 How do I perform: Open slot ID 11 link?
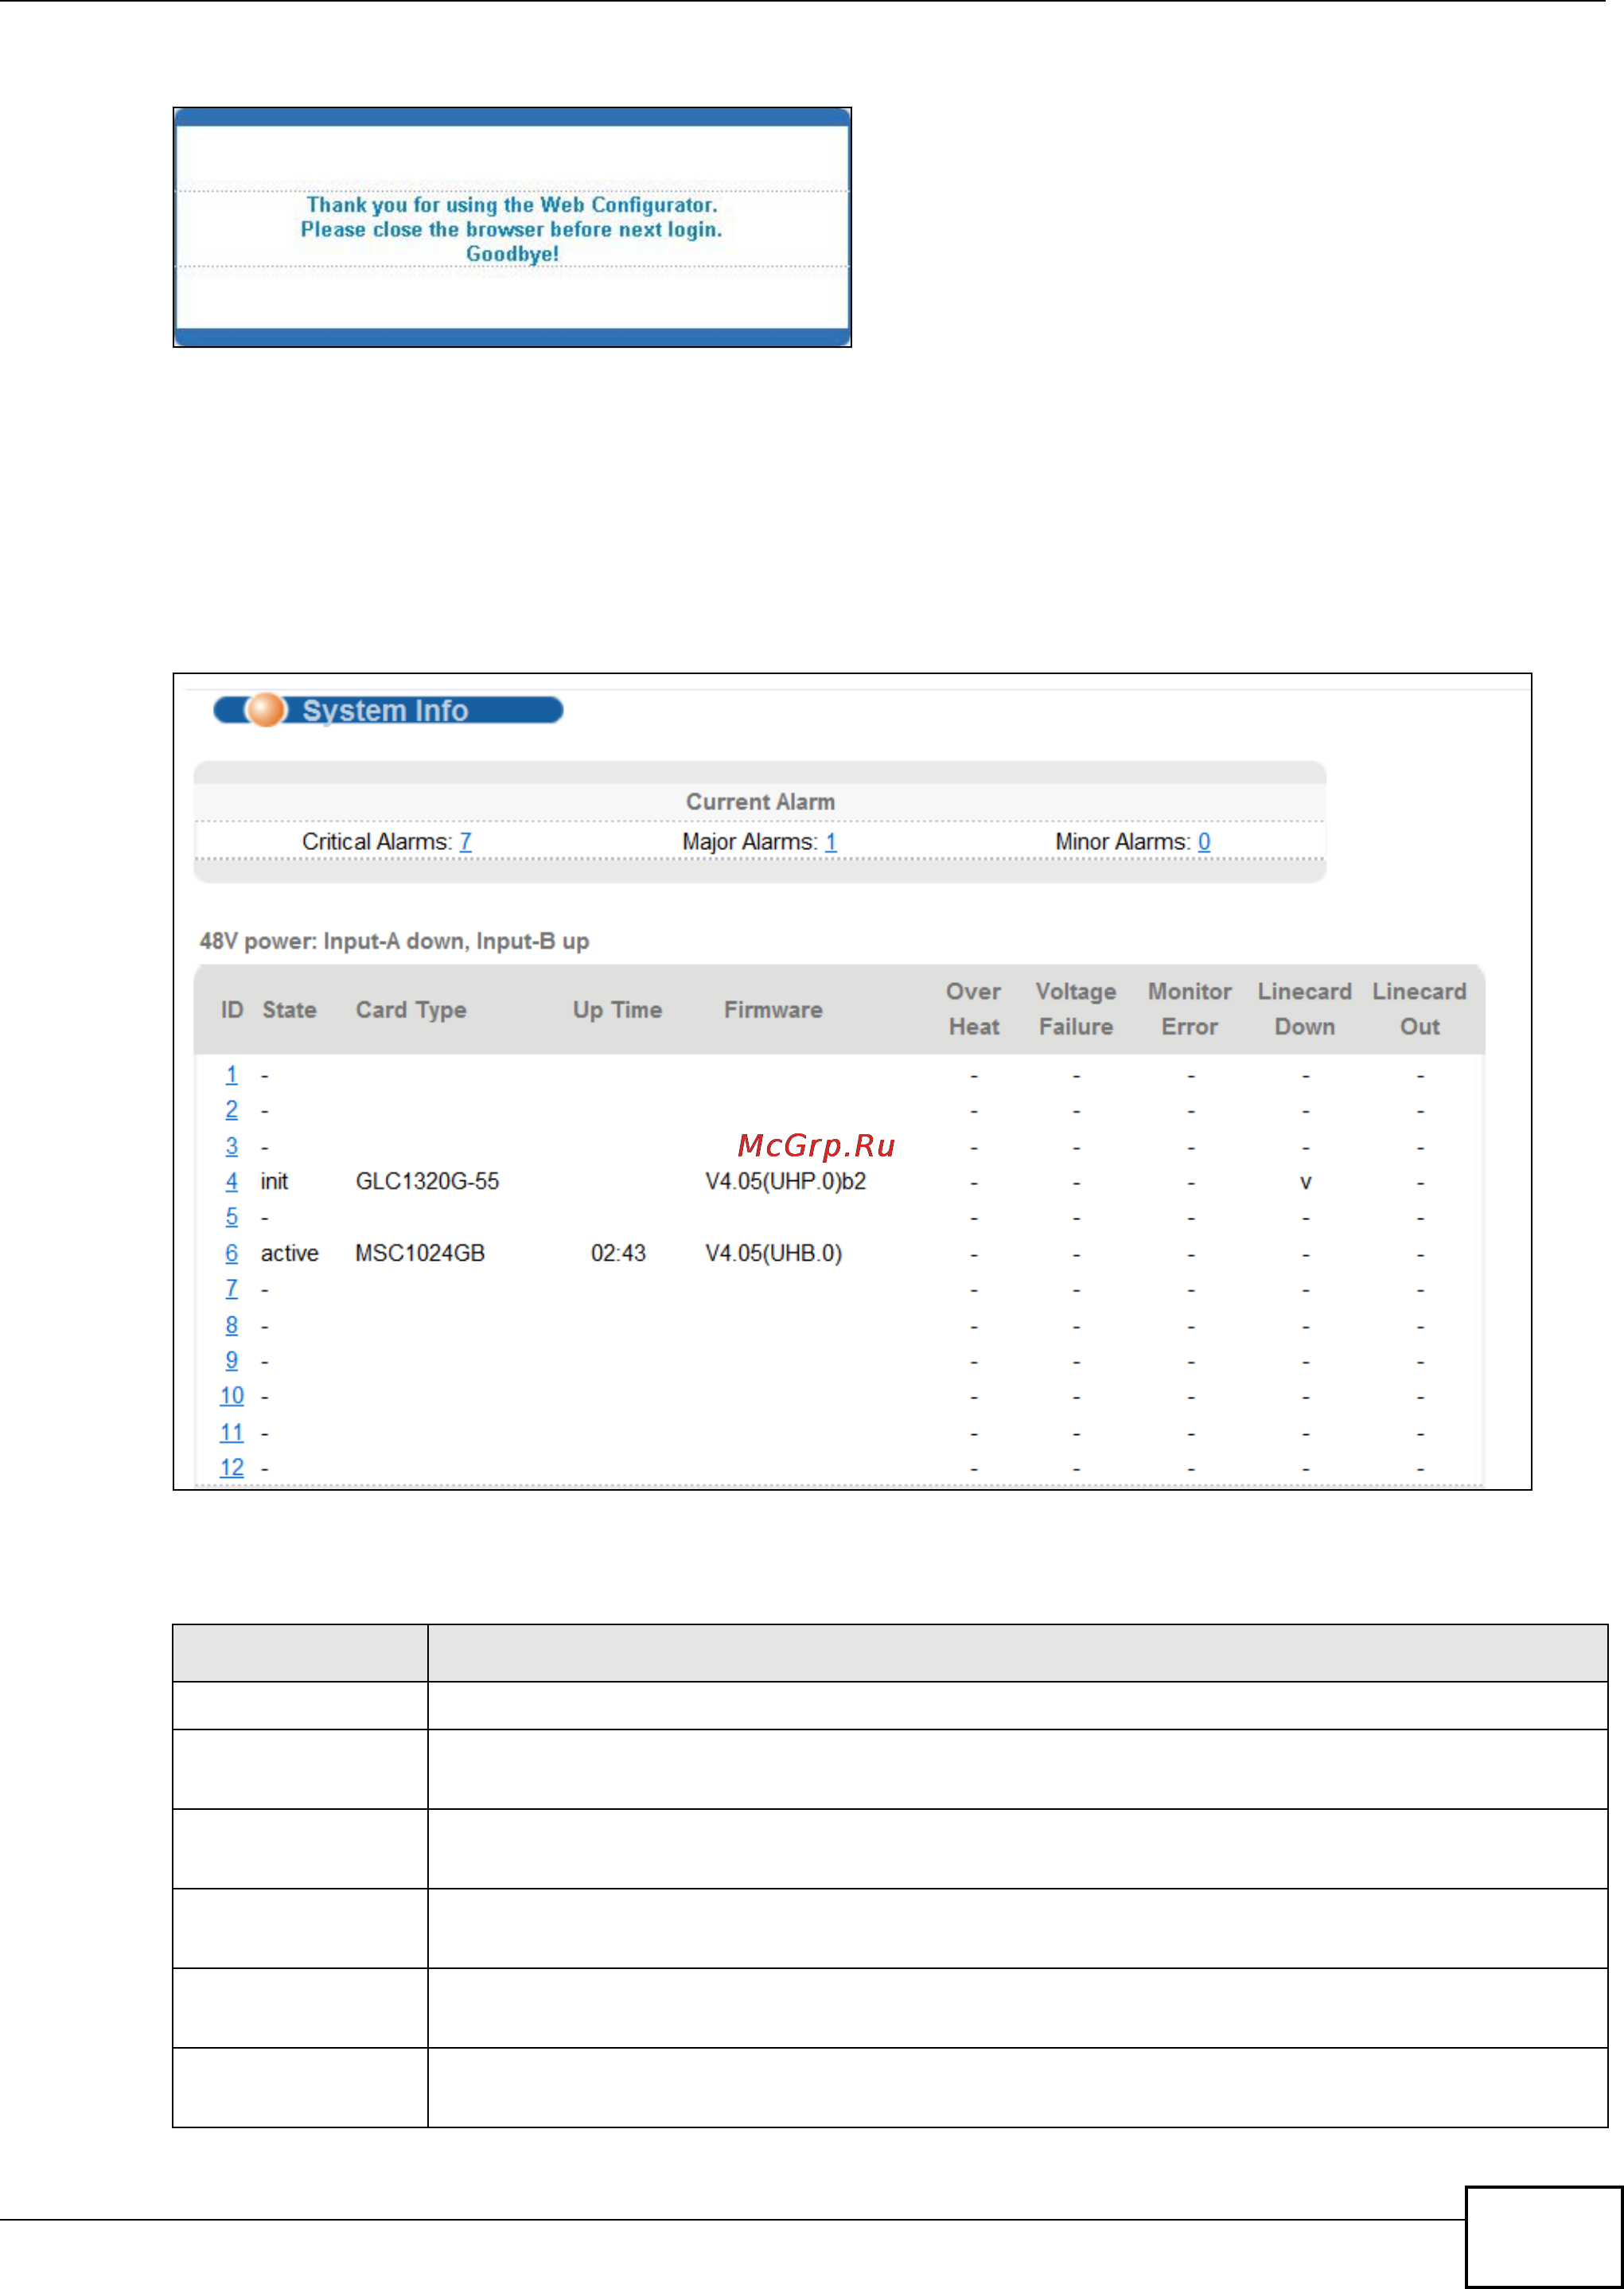231,1432
